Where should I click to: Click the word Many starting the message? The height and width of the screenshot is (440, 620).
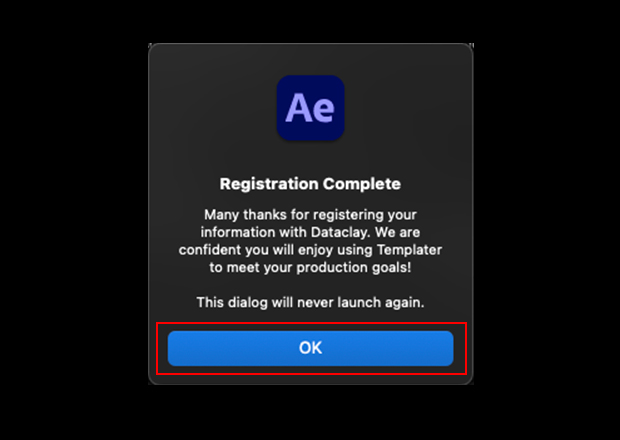click(x=221, y=214)
